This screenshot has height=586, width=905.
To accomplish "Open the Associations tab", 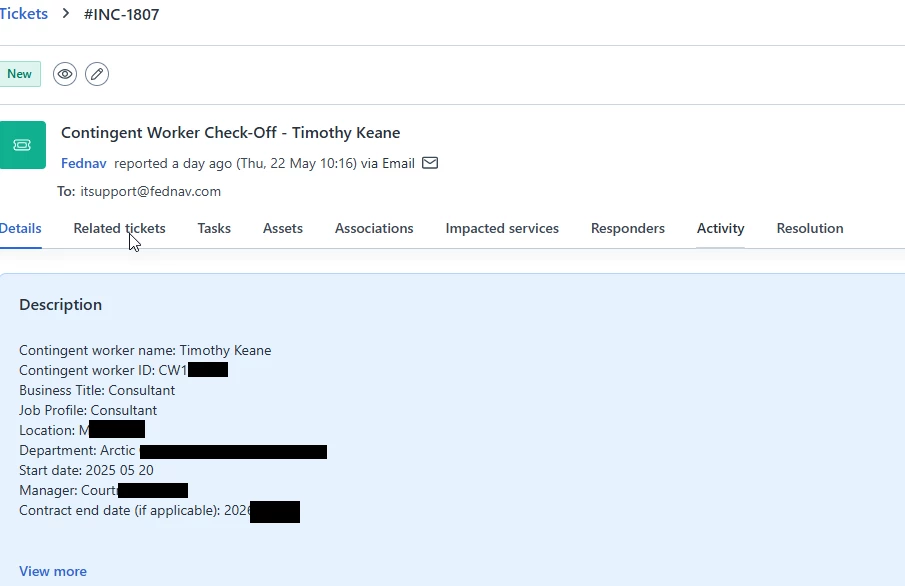I will tap(374, 229).
